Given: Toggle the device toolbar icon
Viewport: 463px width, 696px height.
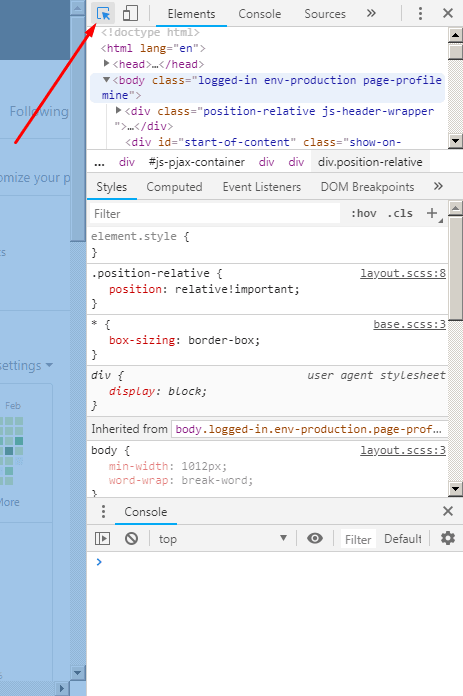Looking at the screenshot, I should (x=130, y=13).
